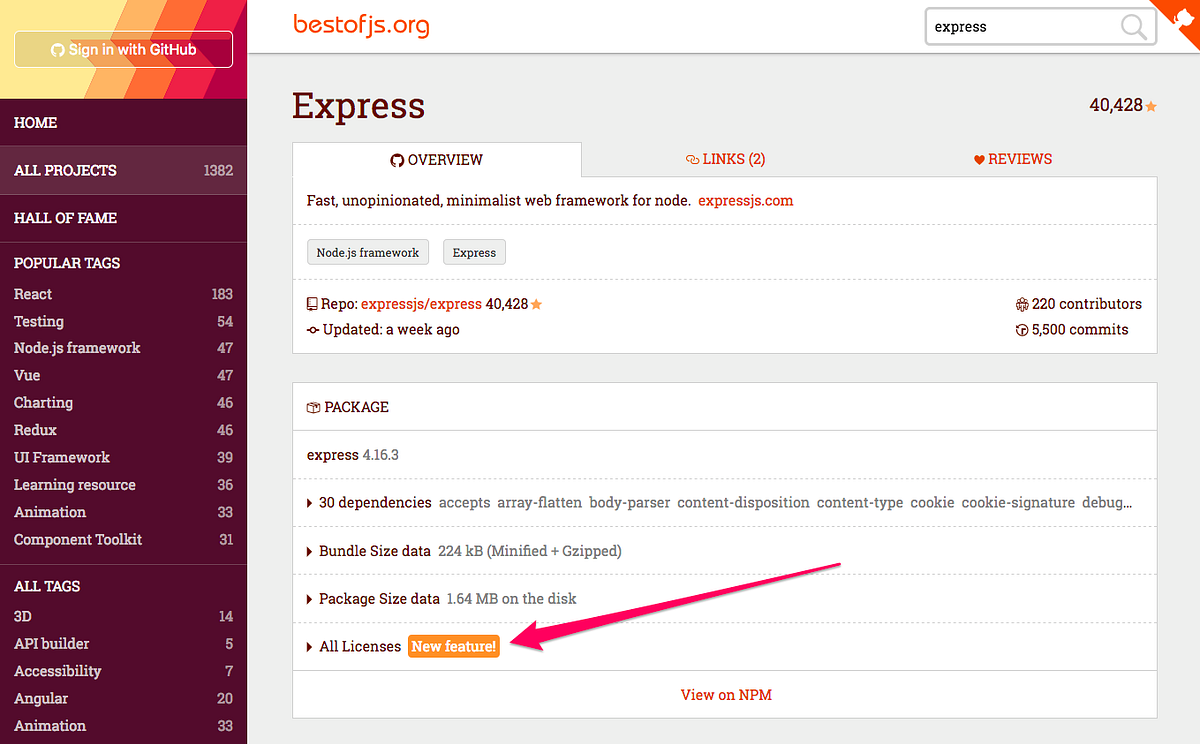The image size is (1200, 744).
Task: Open the expressjs.com website link
Action: tap(745, 200)
